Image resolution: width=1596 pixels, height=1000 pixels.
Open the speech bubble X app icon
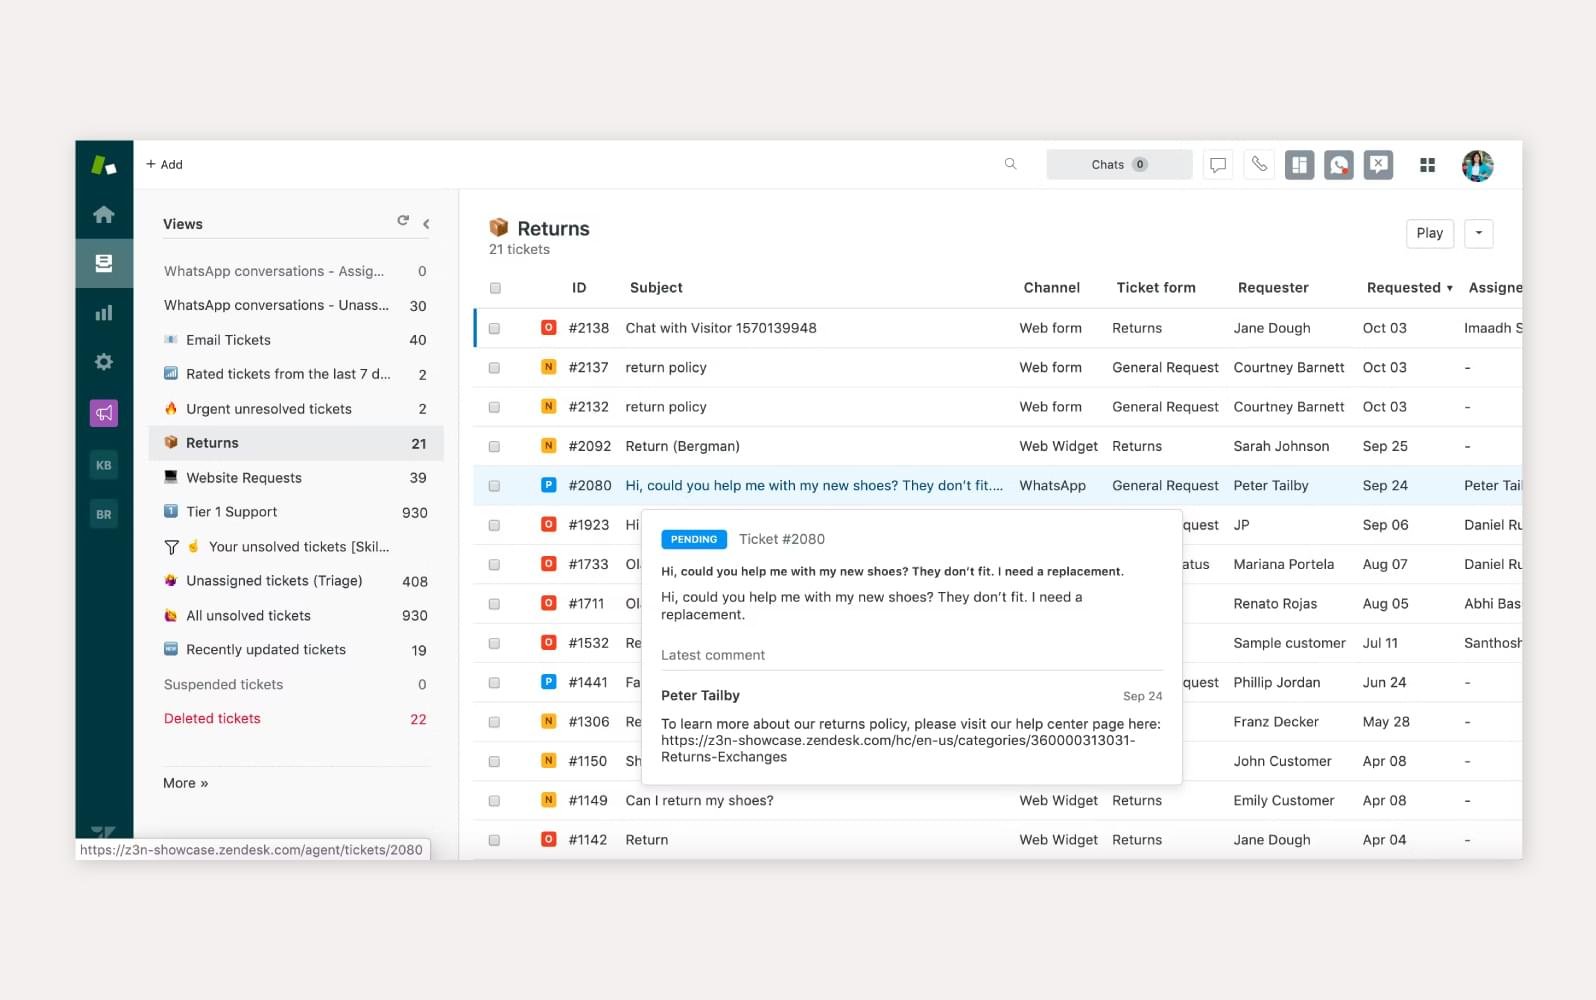point(1379,165)
